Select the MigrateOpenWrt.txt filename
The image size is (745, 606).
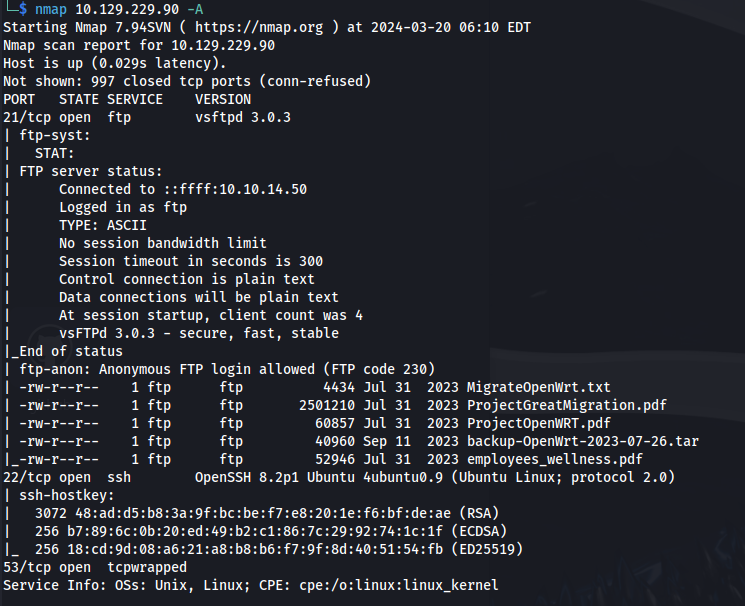[538, 387]
